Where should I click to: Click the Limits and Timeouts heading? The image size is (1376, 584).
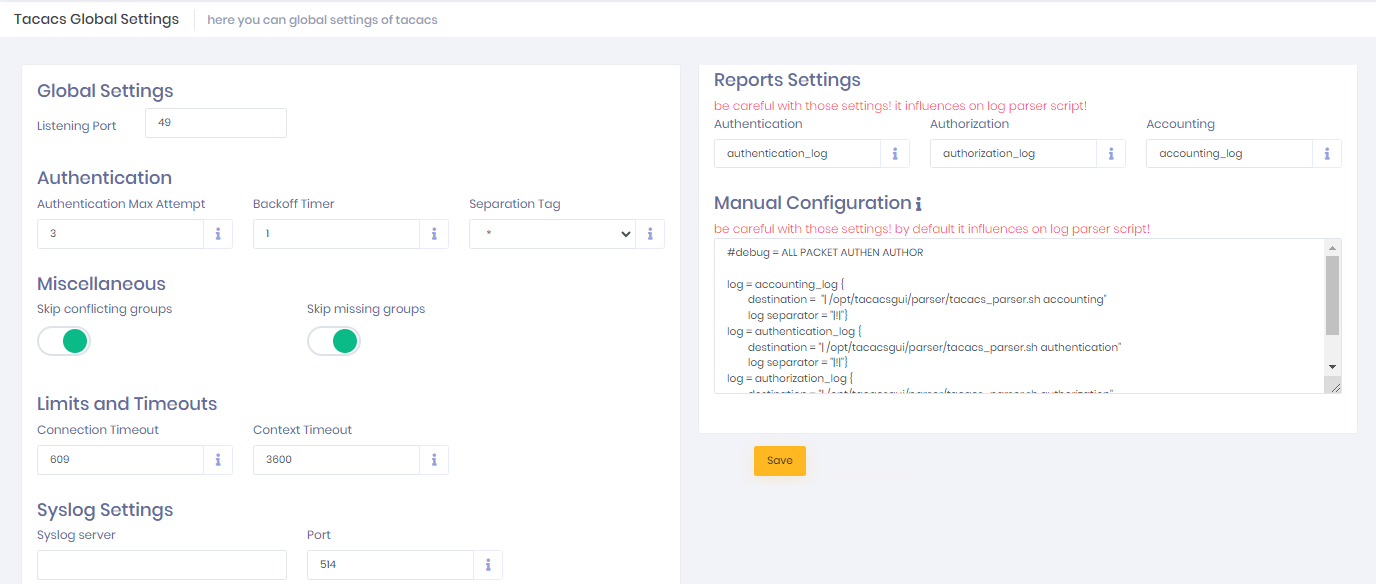coord(127,404)
